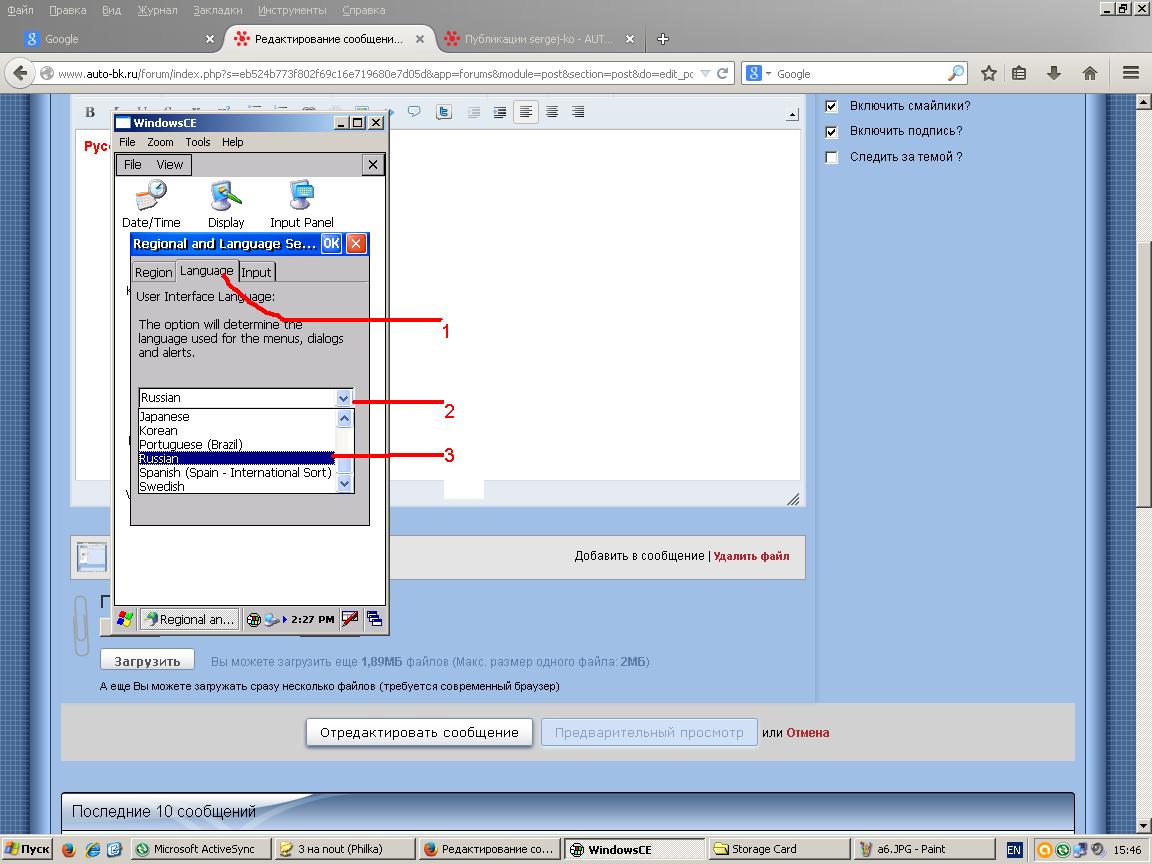Align text right in the editor
Screen dimensions: 1152x864
point(578,112)
